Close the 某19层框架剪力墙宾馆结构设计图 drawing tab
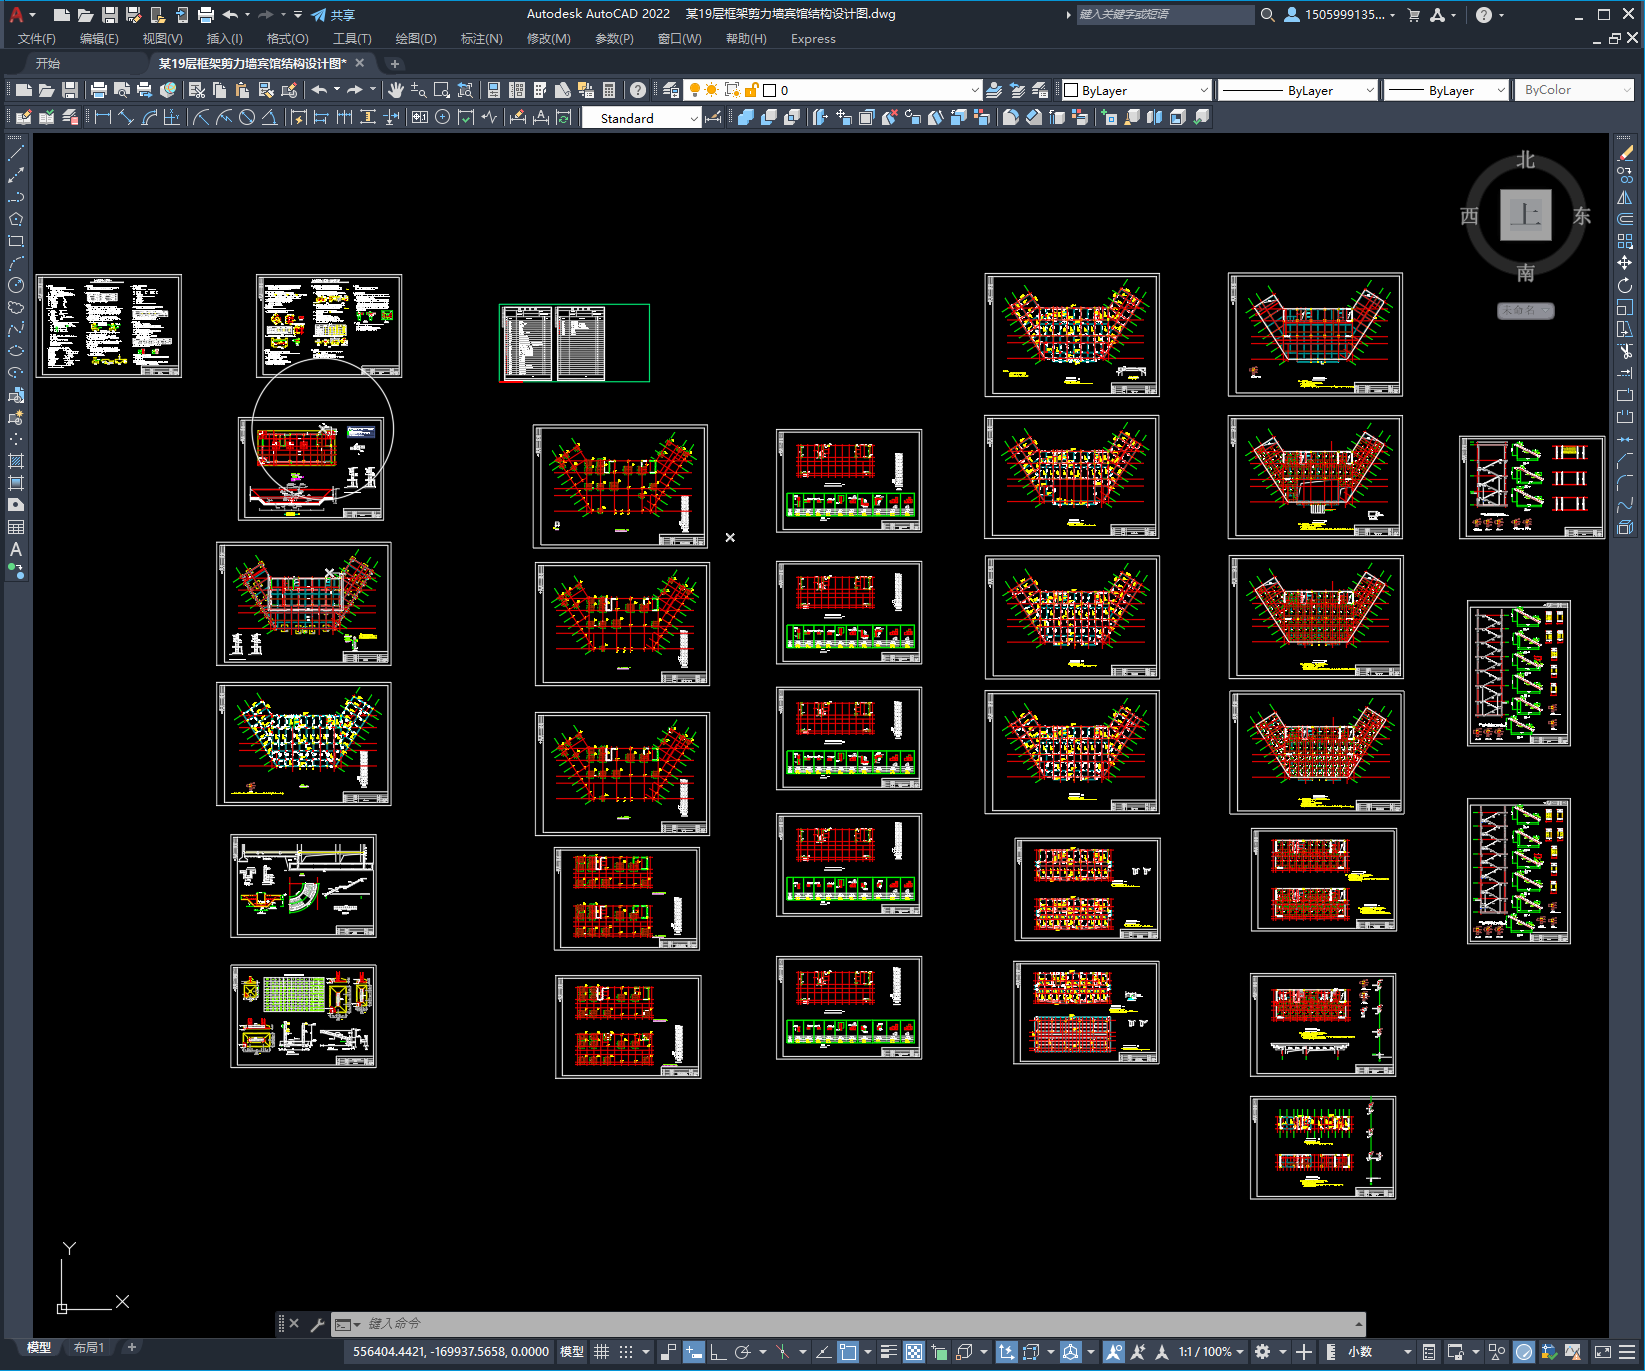Image resolution: width=1645 pixels, height=1371 pixels. pyautogui.click(x=360, y=63)
